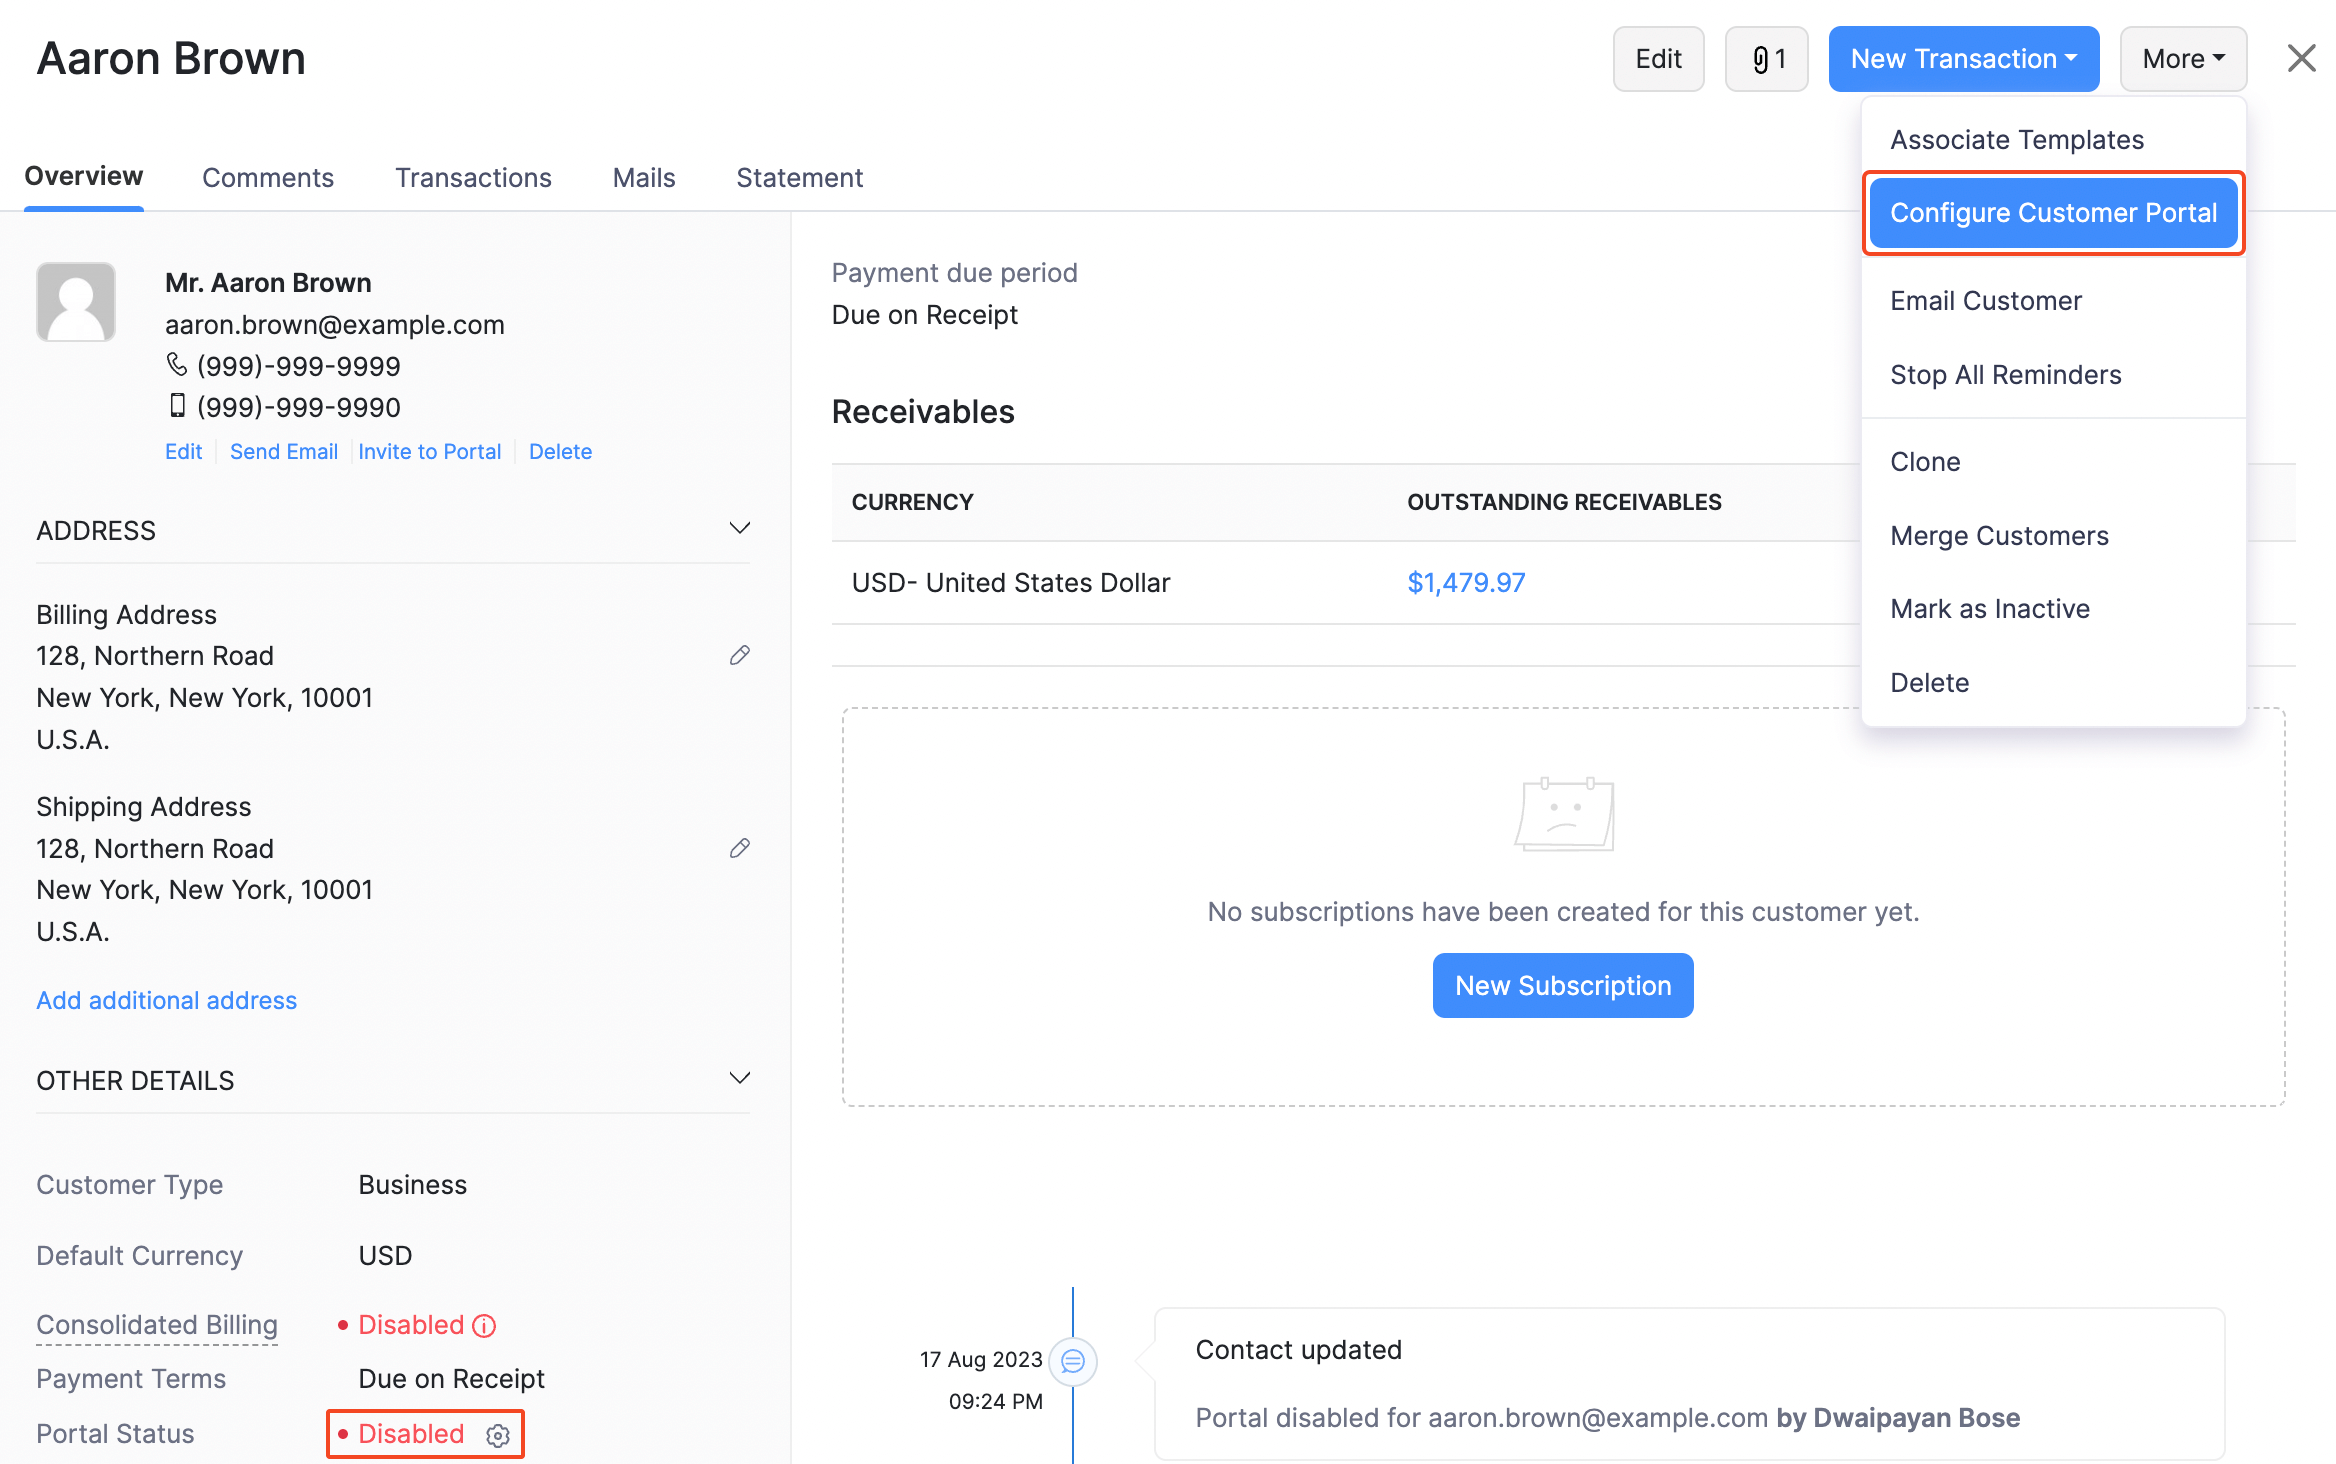Click the comment bubble icon on the timeline entry
The width and height of the screenshot is (2336, 1464).
pos(1074,1361)
